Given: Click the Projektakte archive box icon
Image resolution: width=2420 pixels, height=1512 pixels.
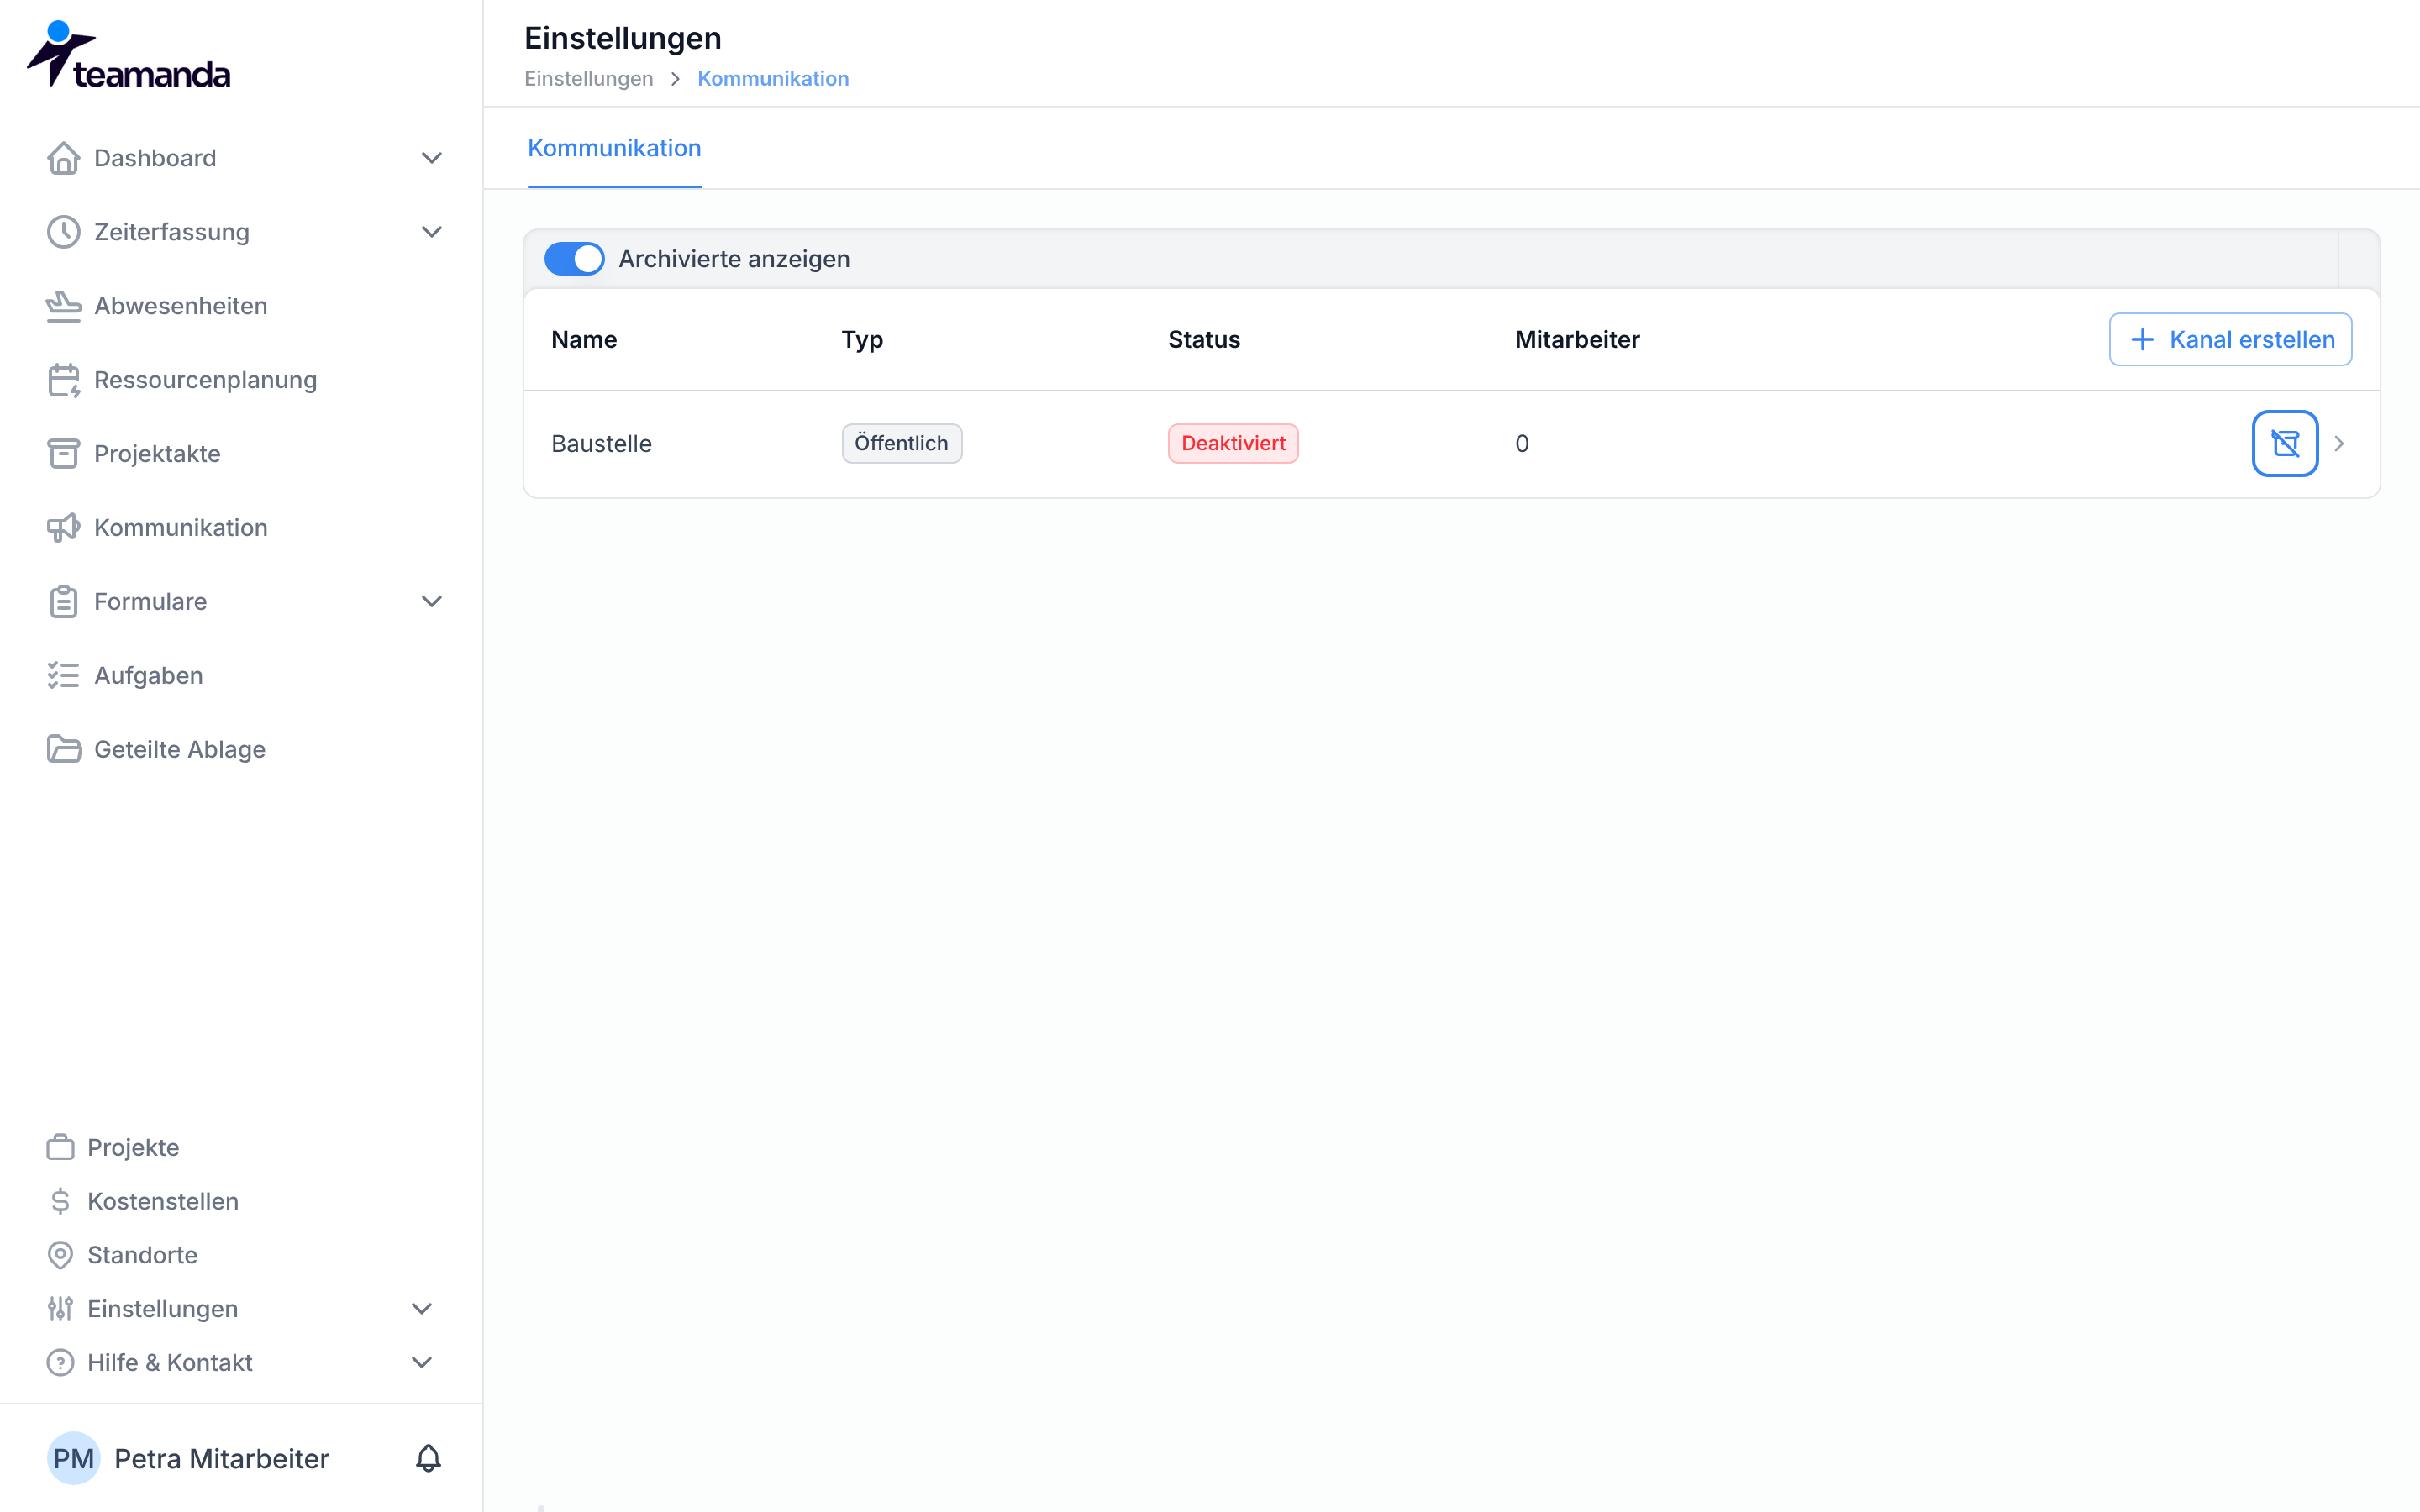Looking at the screenshot, I should pyautogui.click(x=63, y=454).
